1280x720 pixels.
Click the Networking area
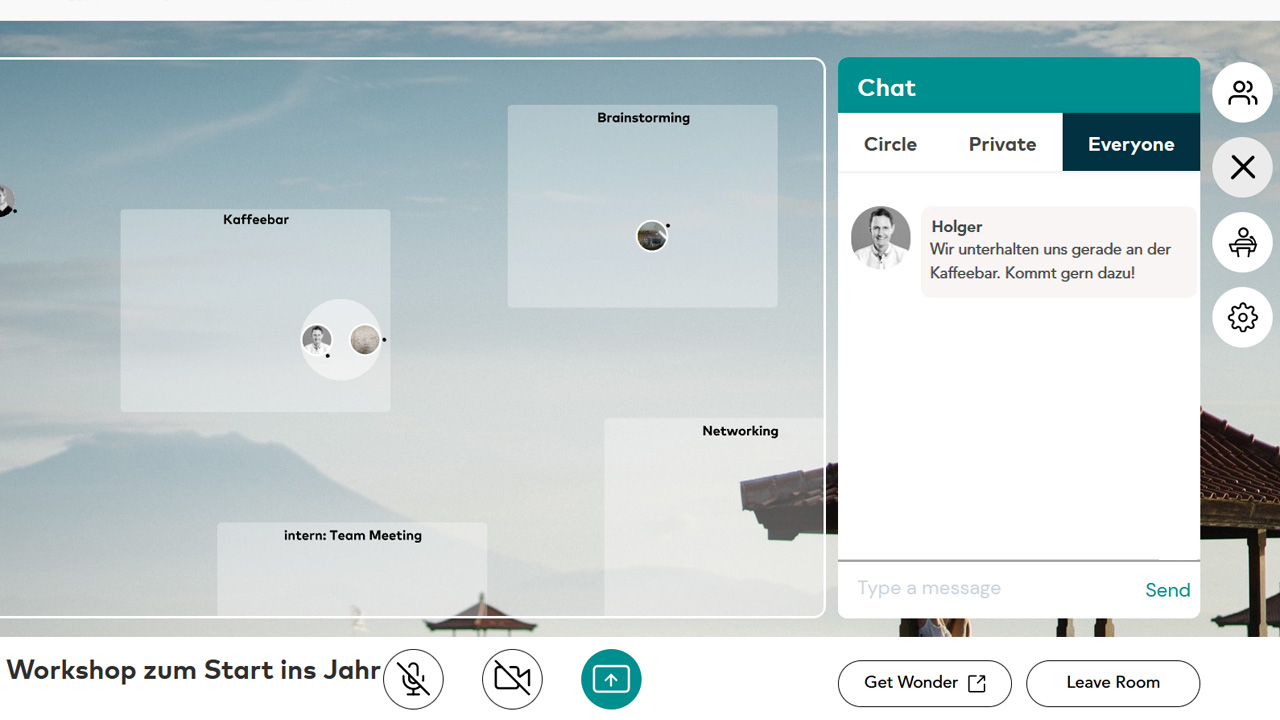tap(713, 520)
